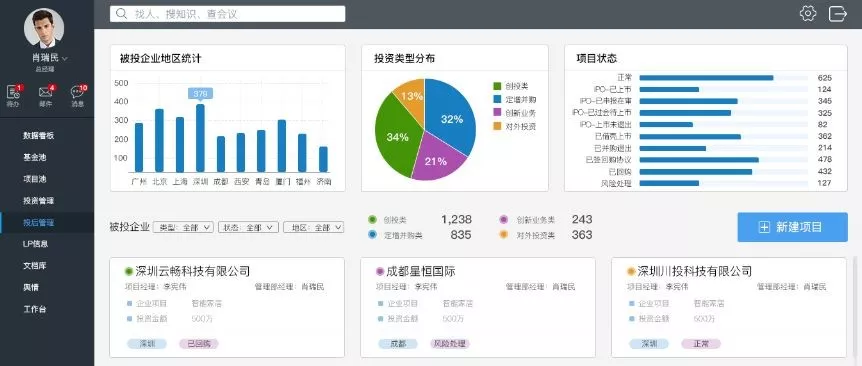
Task: Open the settings gear icon
Action: coord(808,13)
